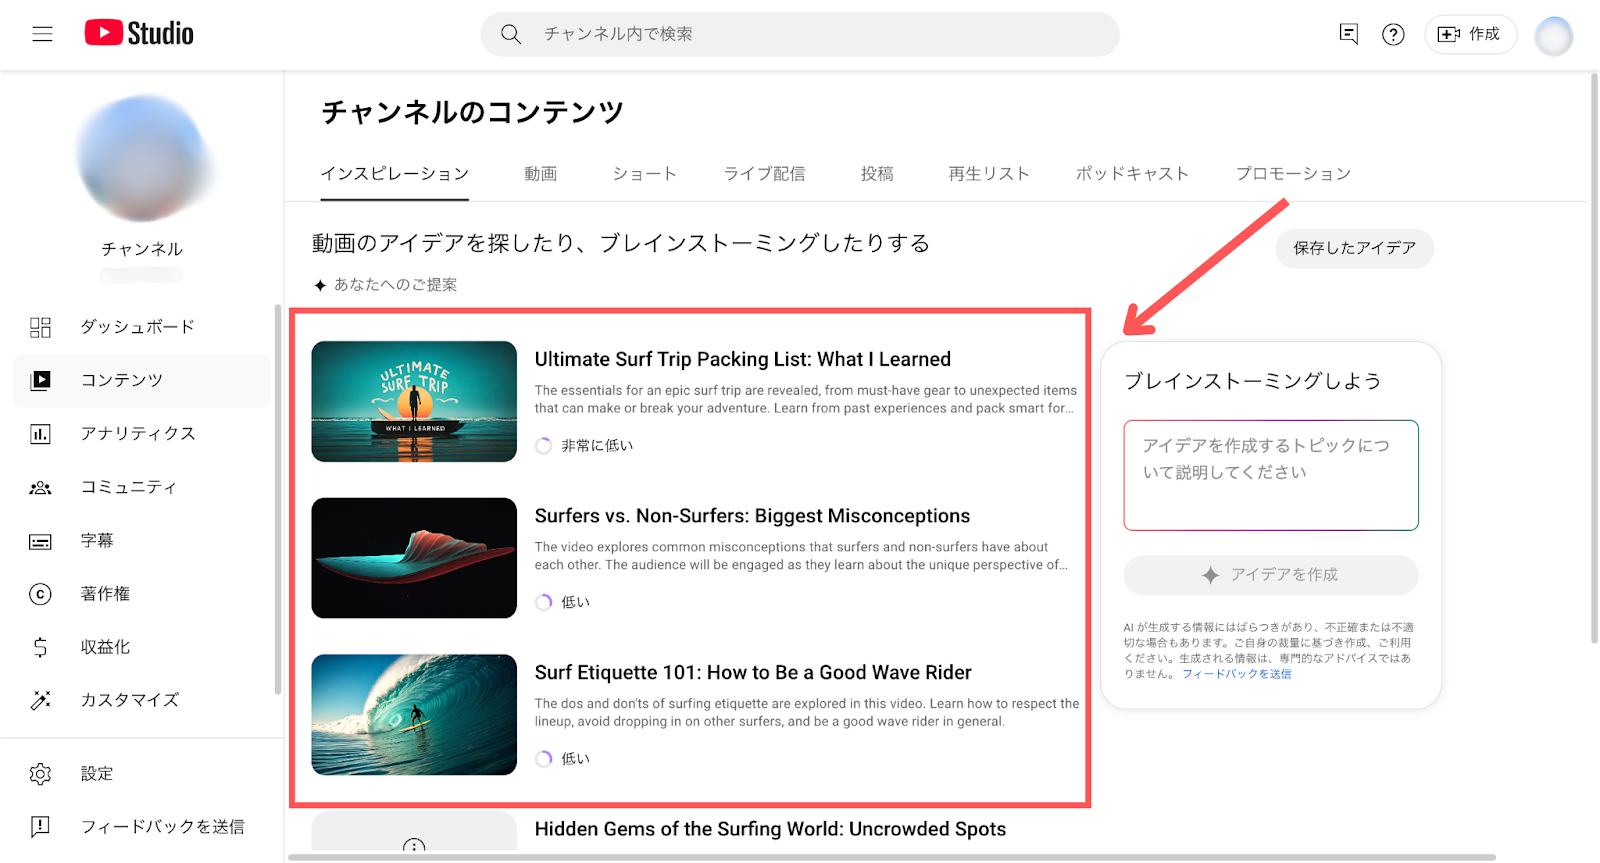Click the horizontal scrollbar at bottom
This screenshot has height=863, width=1600.
[892, 857]
